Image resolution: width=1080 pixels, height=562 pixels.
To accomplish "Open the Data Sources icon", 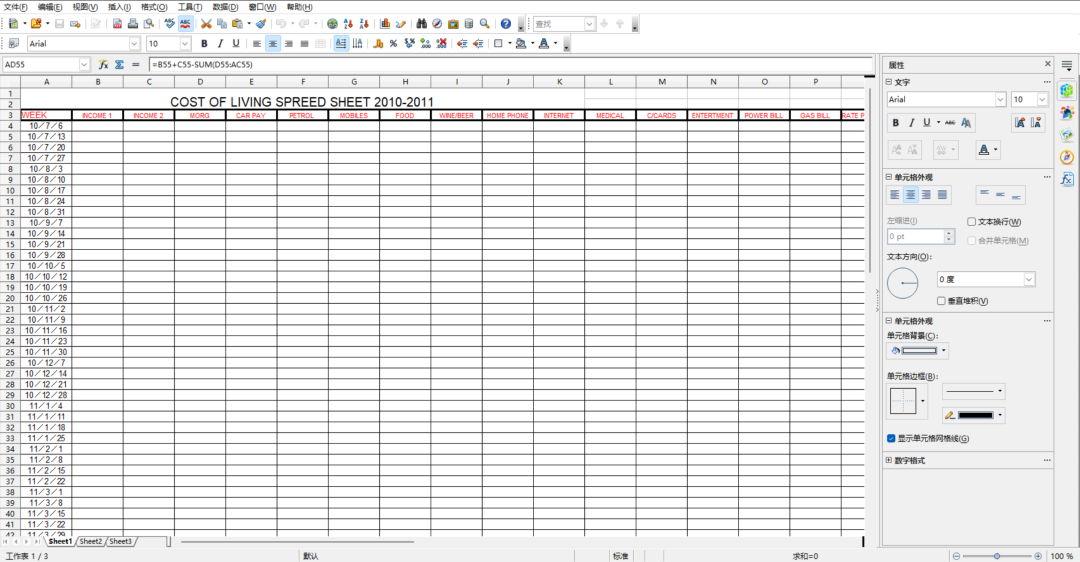I will click(469, 24).
